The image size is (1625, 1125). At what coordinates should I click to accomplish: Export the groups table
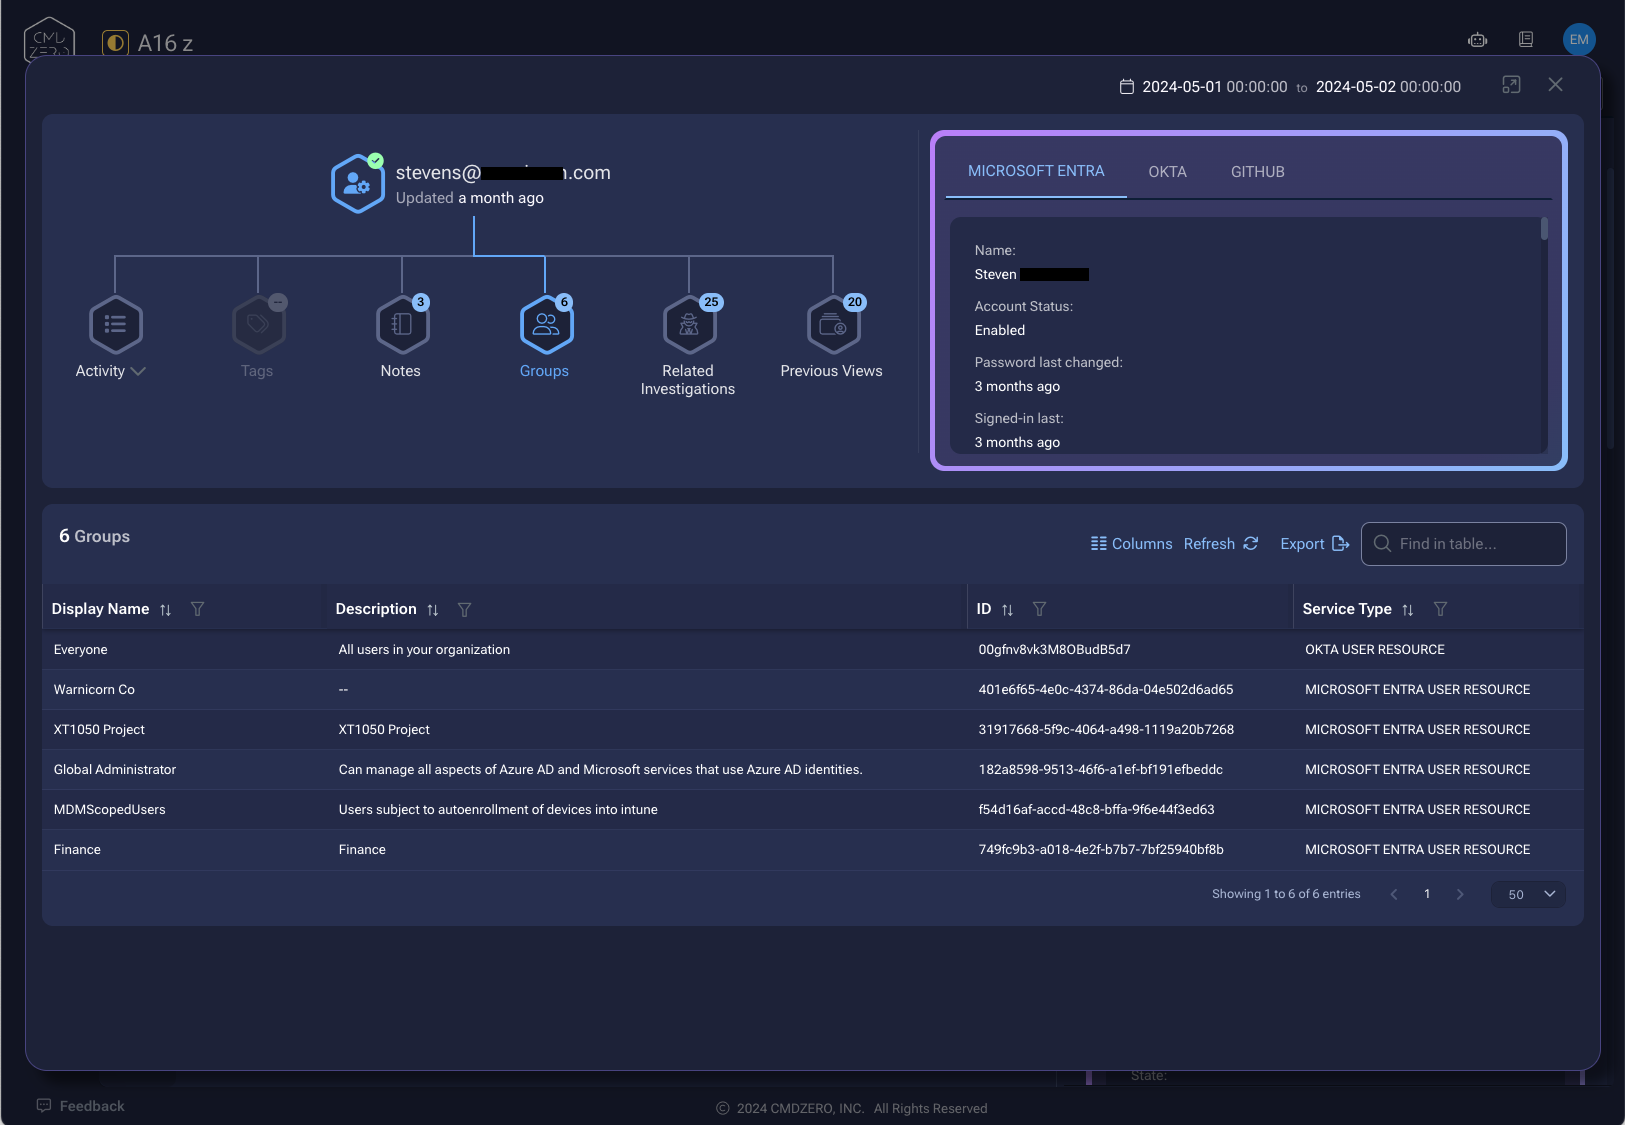[1315, 544]
